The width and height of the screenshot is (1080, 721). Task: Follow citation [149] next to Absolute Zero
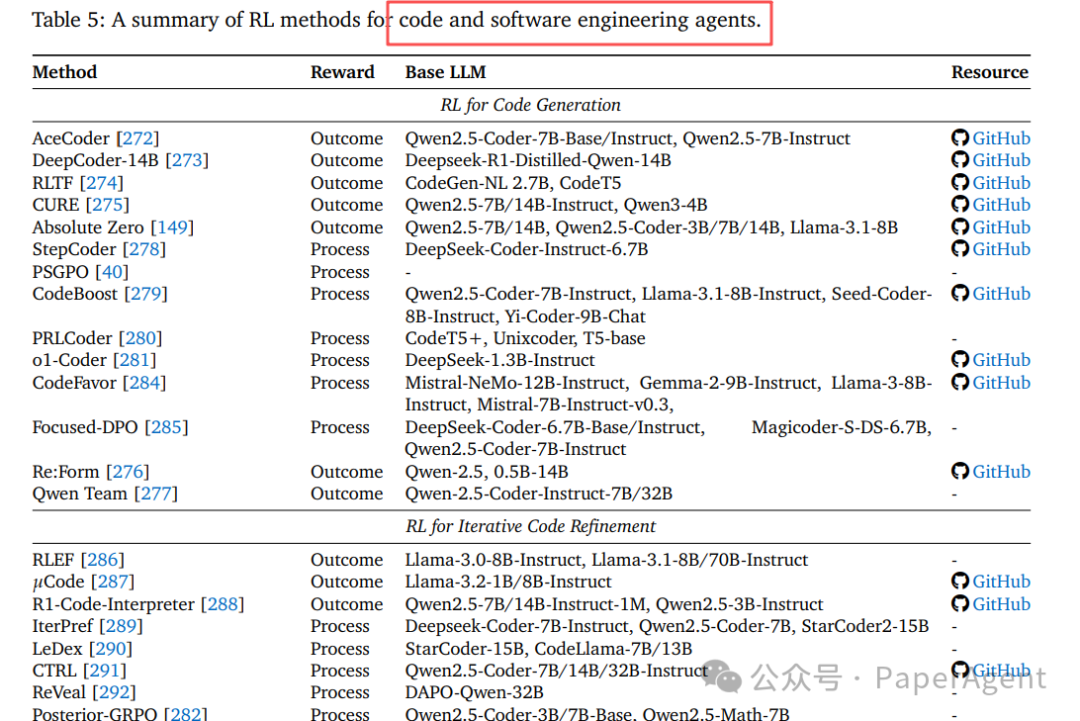tap(172, 228)
